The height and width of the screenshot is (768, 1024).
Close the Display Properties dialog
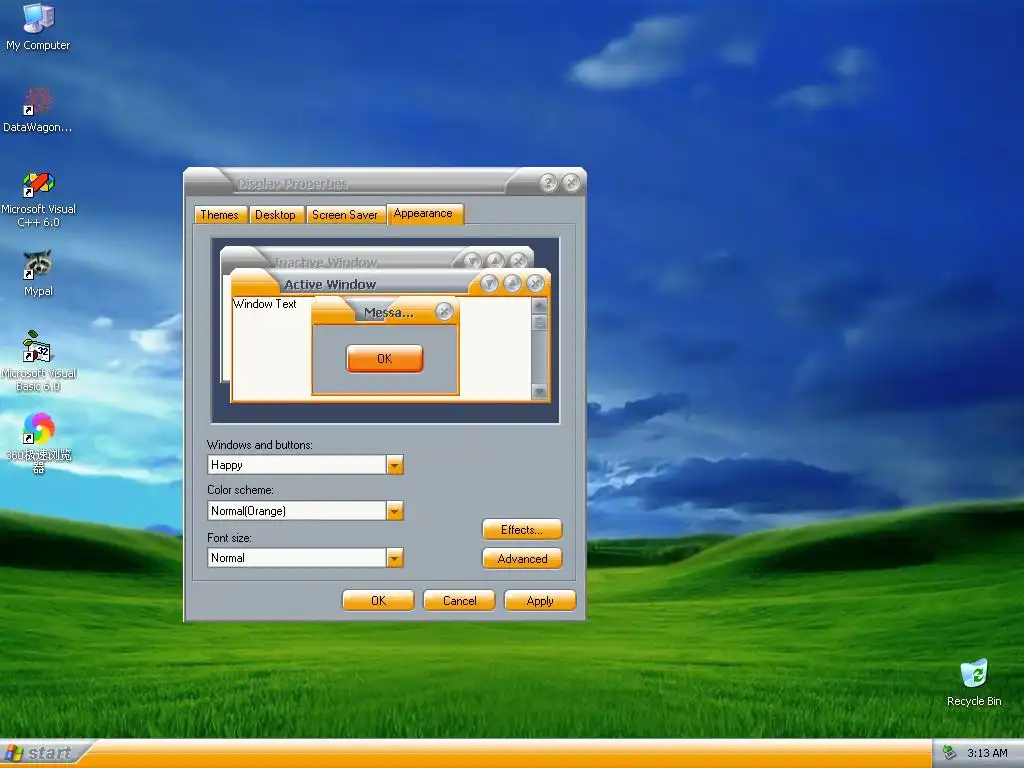click(x=571, y=183)
